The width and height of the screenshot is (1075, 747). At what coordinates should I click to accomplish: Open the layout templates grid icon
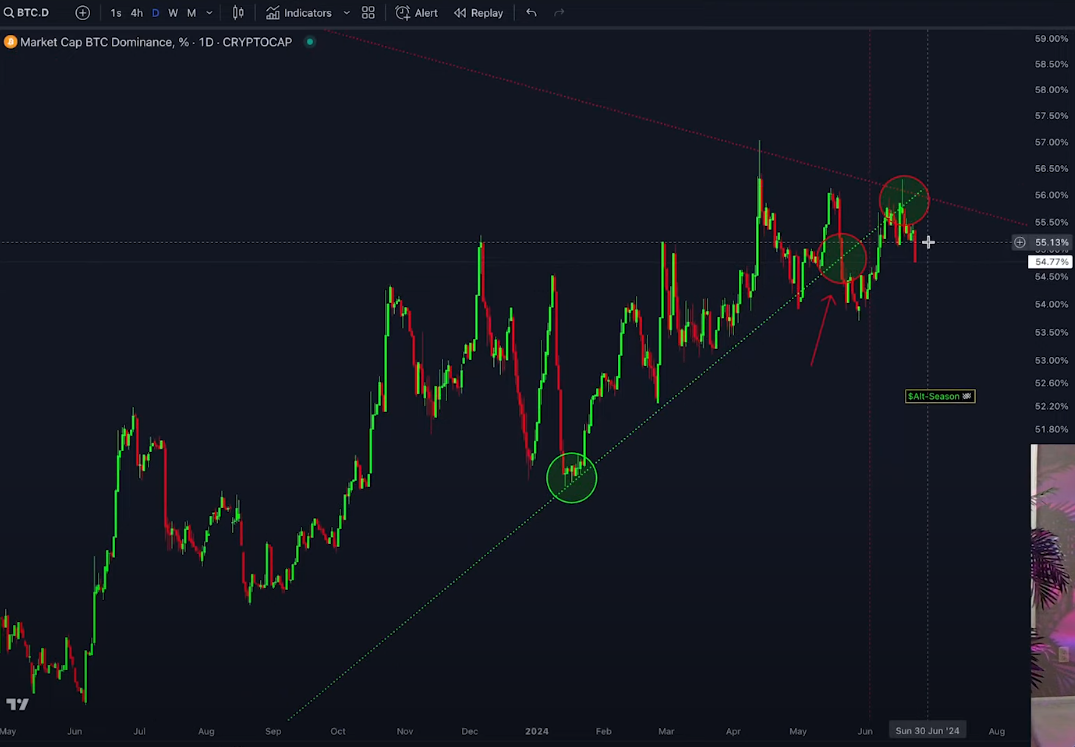(368, 13)
